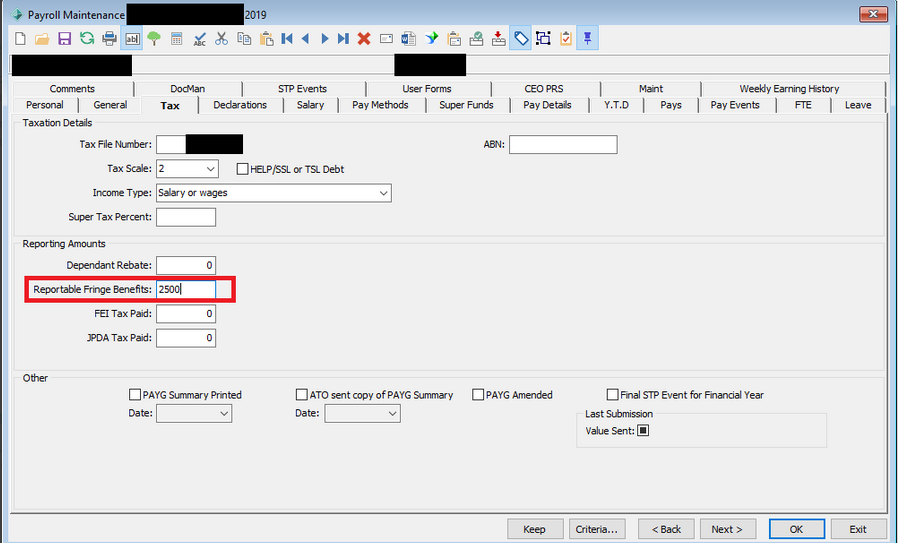The width and height of the screenshot is (898, 543).
Task: Click the red X Delete icon
Action: tap(364, 39)
